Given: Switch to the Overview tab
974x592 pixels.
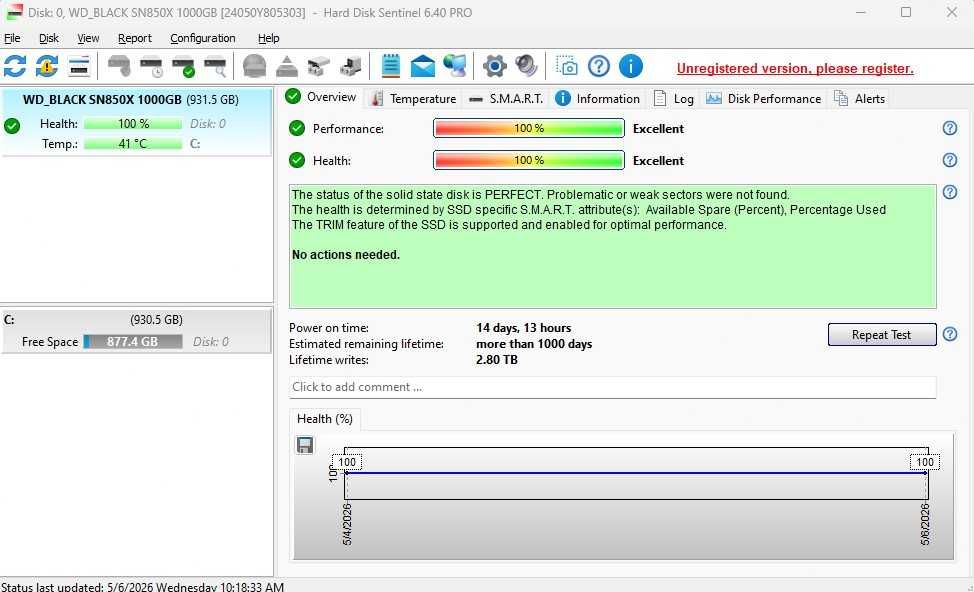Looking at the screenshot, I should [321, 97].
